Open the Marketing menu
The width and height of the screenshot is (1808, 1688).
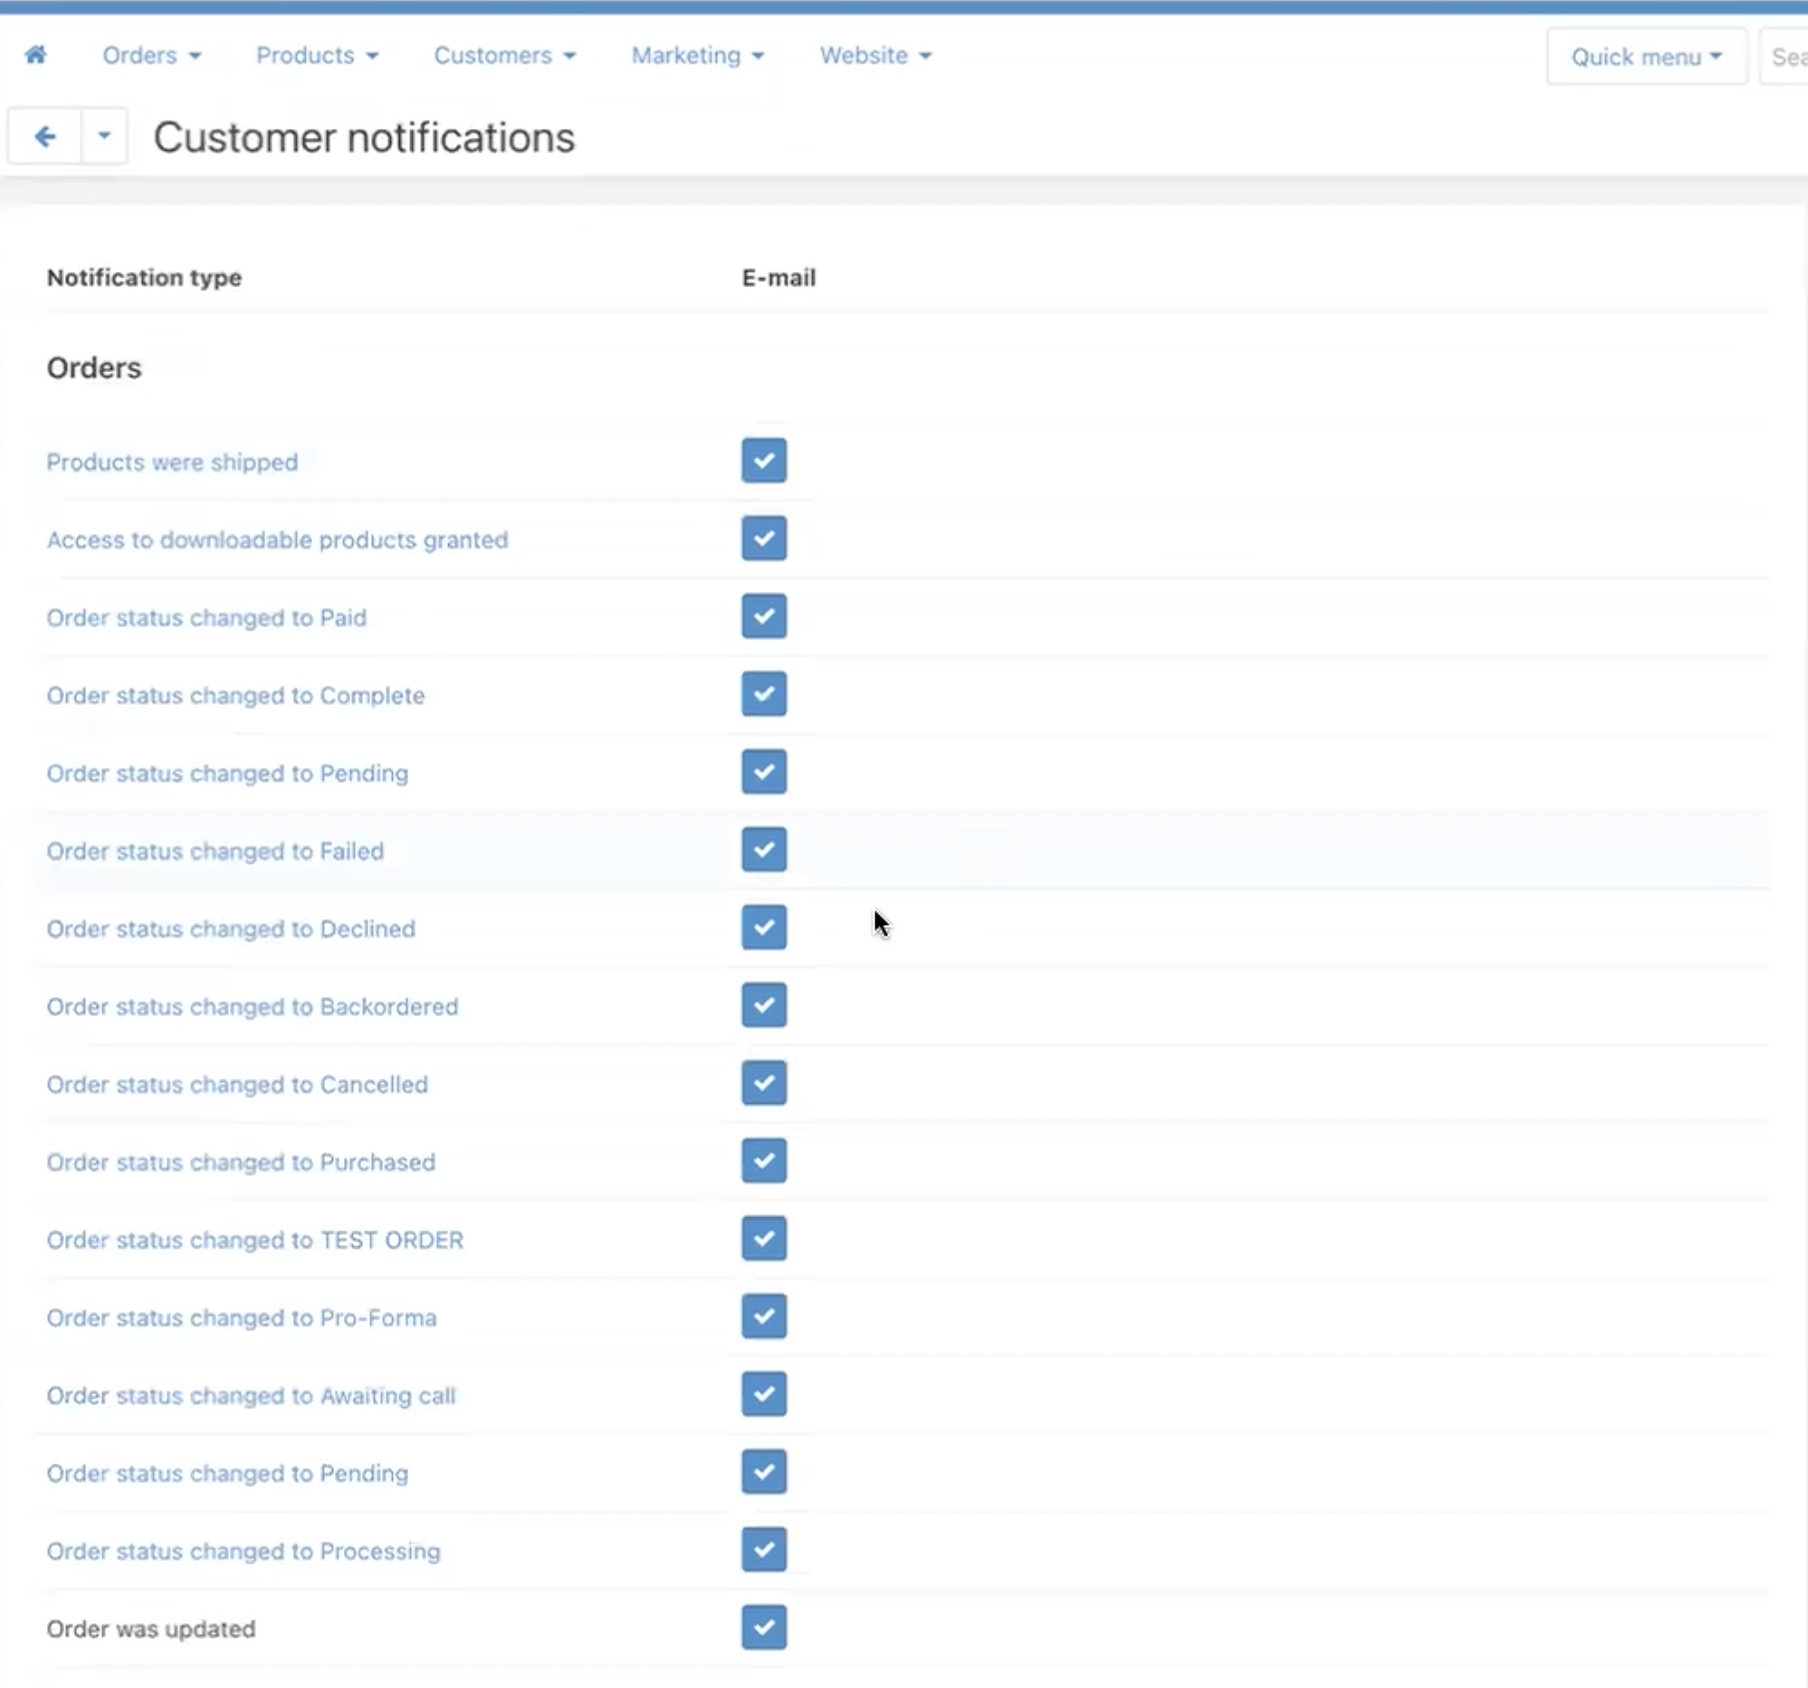[x=697, y=55]
